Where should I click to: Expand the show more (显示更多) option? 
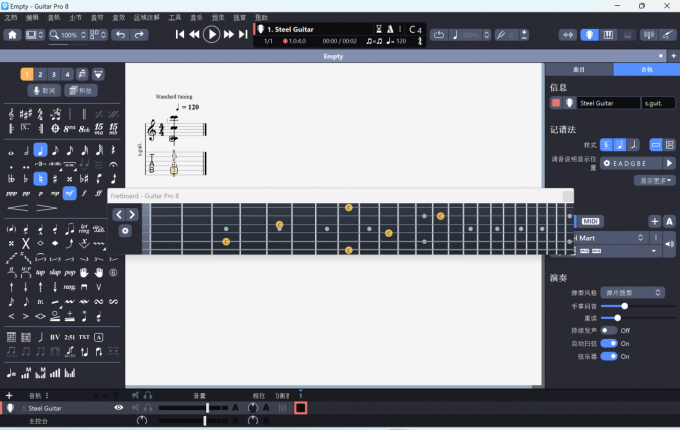click(656, 180)
